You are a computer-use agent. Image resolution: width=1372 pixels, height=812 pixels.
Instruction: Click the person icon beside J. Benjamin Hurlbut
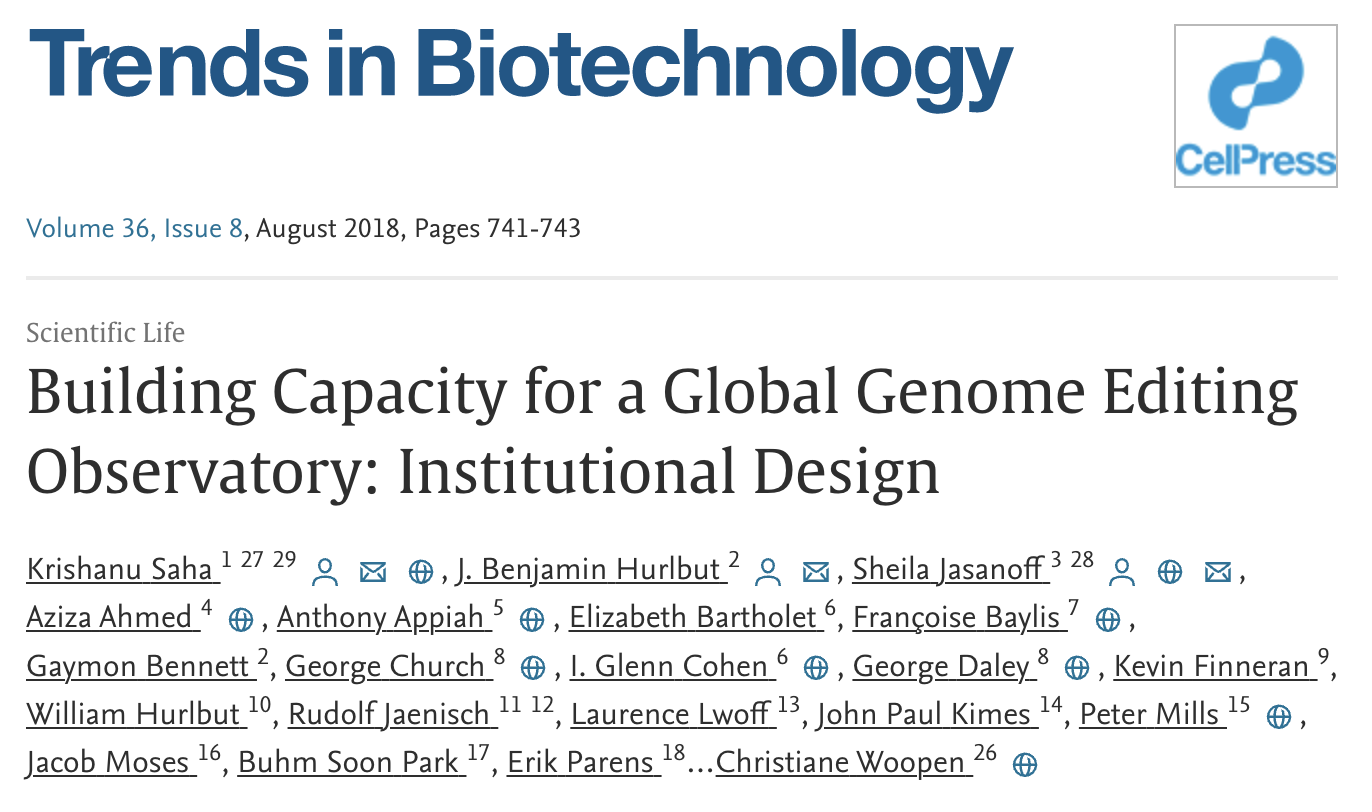768,572
